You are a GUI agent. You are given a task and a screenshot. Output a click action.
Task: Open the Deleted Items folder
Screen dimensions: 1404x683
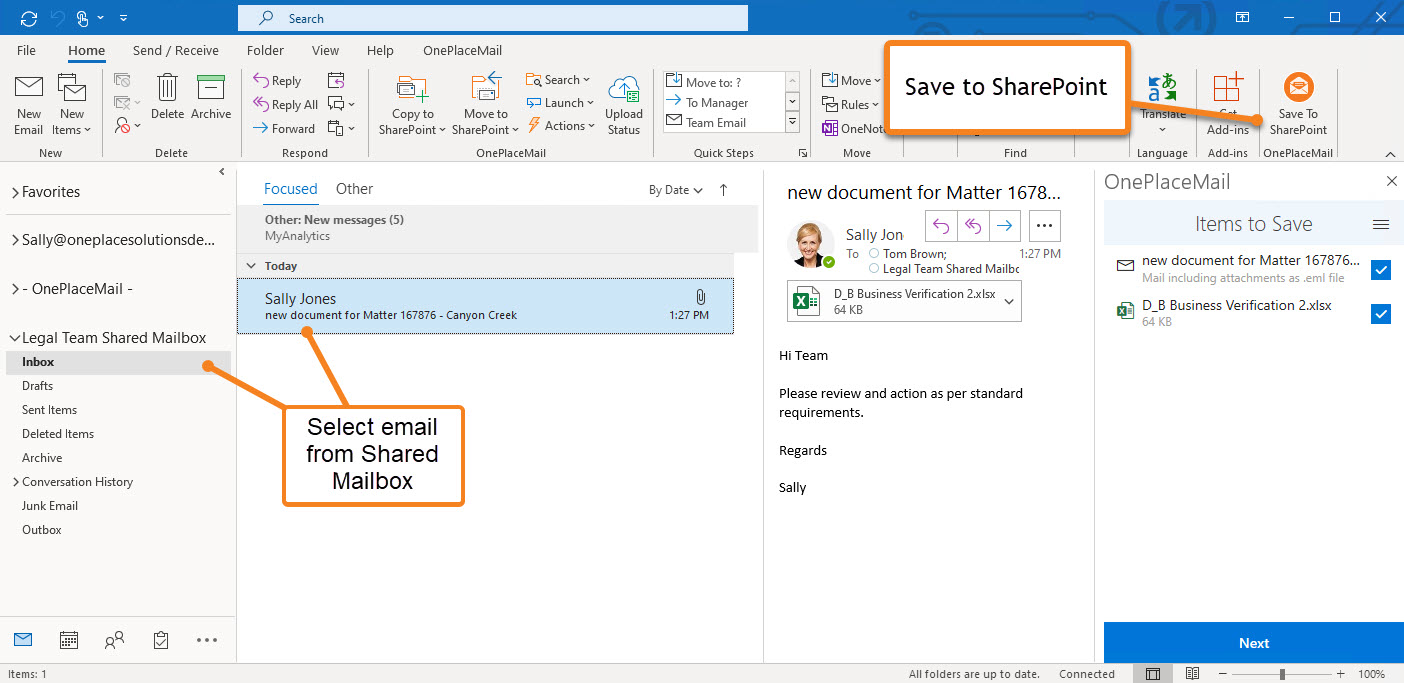pos(58,434)
